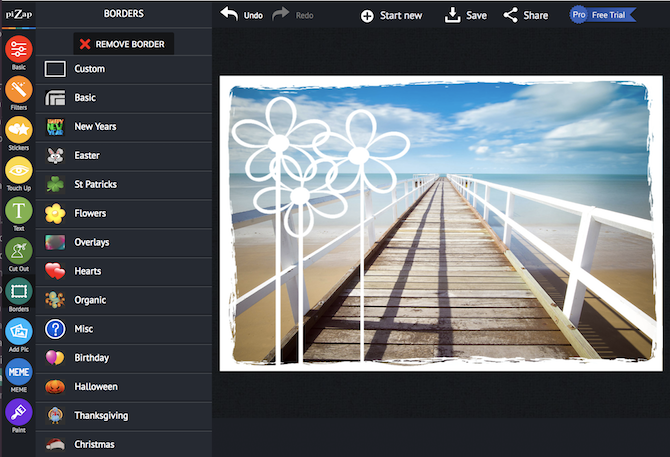
Task: Select the Paint brush tool
Action: pos(18,412)
